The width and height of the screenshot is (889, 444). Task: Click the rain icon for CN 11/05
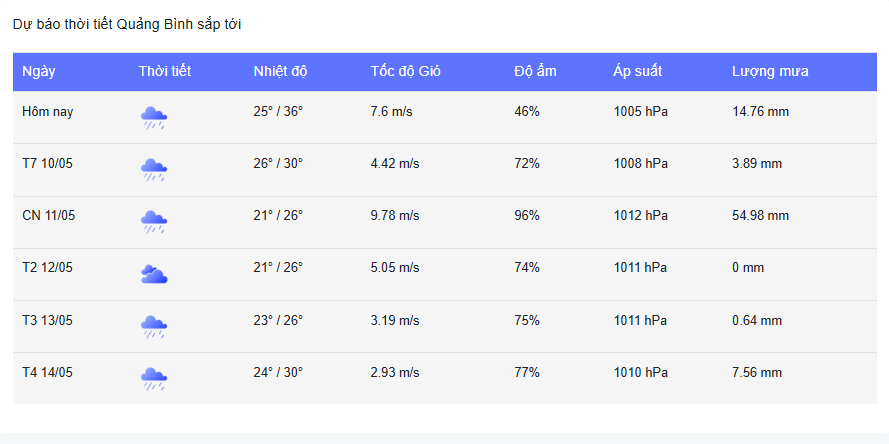(x=154, y=222)
